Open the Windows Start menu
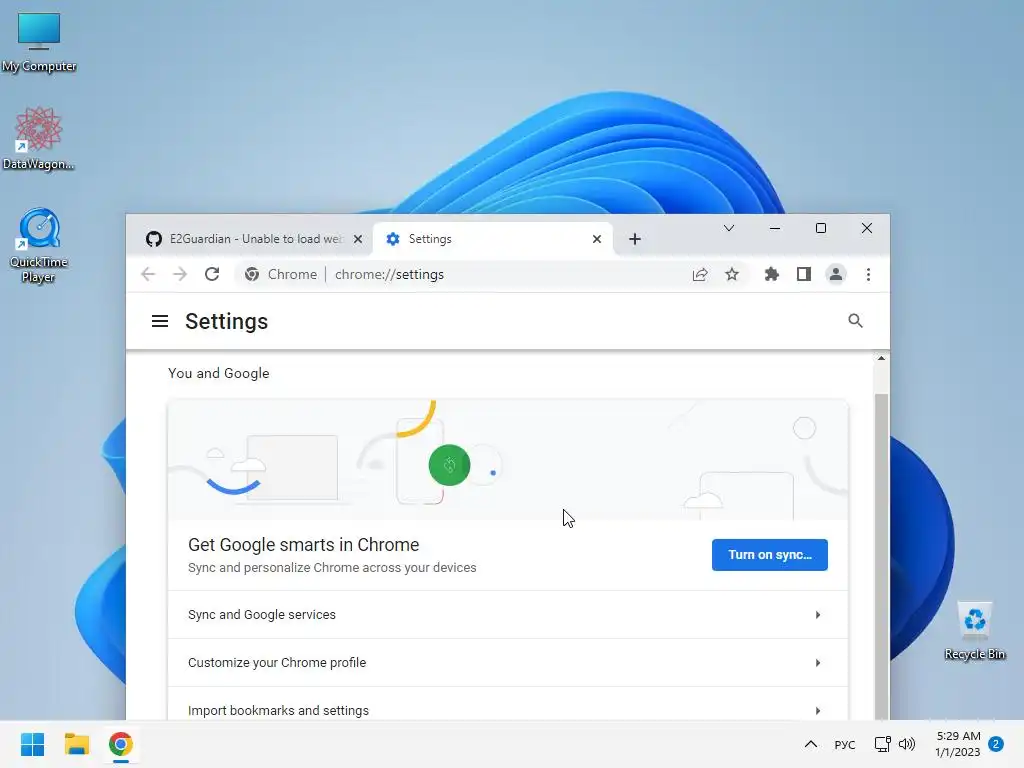This screenshot has width=1024, height=768. tap(32, 744)
